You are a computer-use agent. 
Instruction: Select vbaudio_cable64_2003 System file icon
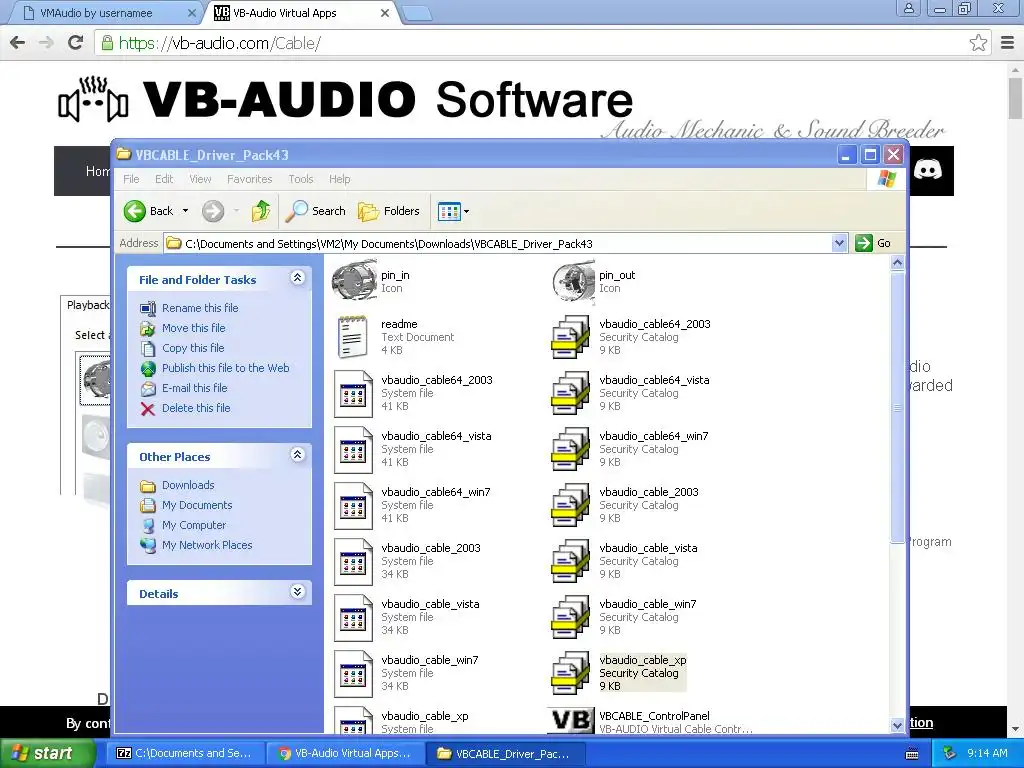pyautogui.click(x=353, y=393)
